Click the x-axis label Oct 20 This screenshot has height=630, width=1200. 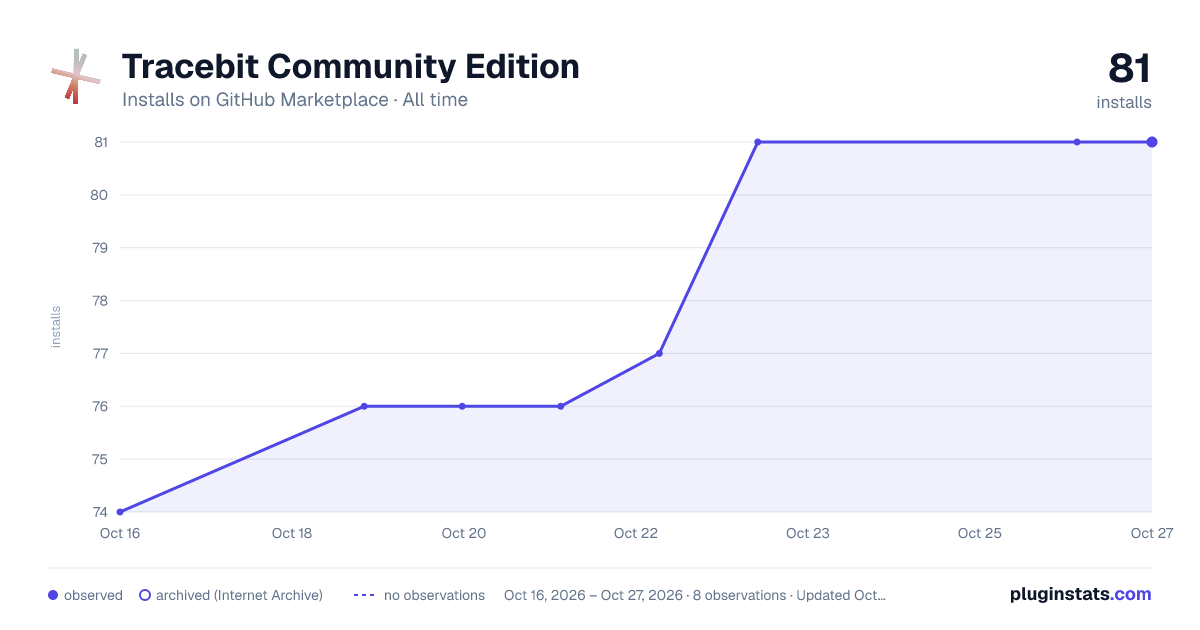pyautogui.click(x=464, y=533)
